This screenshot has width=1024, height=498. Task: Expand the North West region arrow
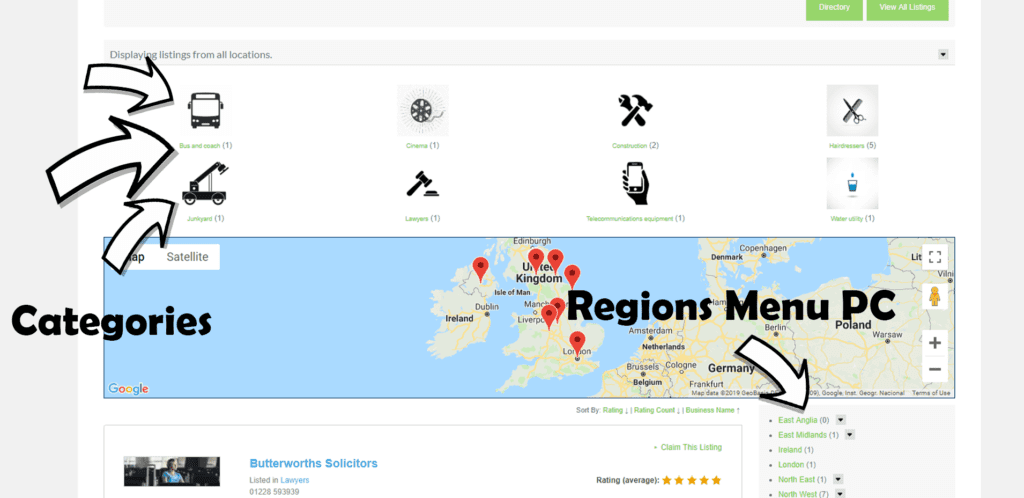click(840, 494)
